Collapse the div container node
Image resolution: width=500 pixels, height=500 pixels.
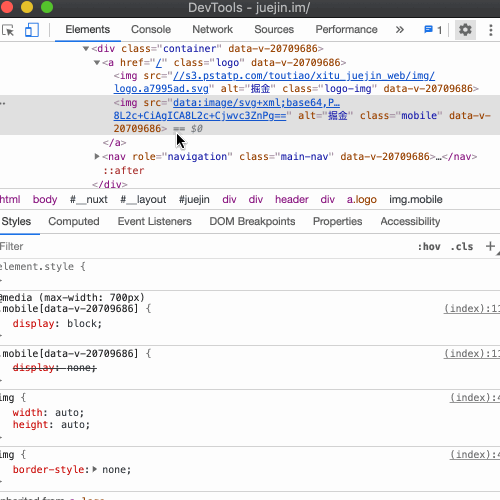coord(86,49)
